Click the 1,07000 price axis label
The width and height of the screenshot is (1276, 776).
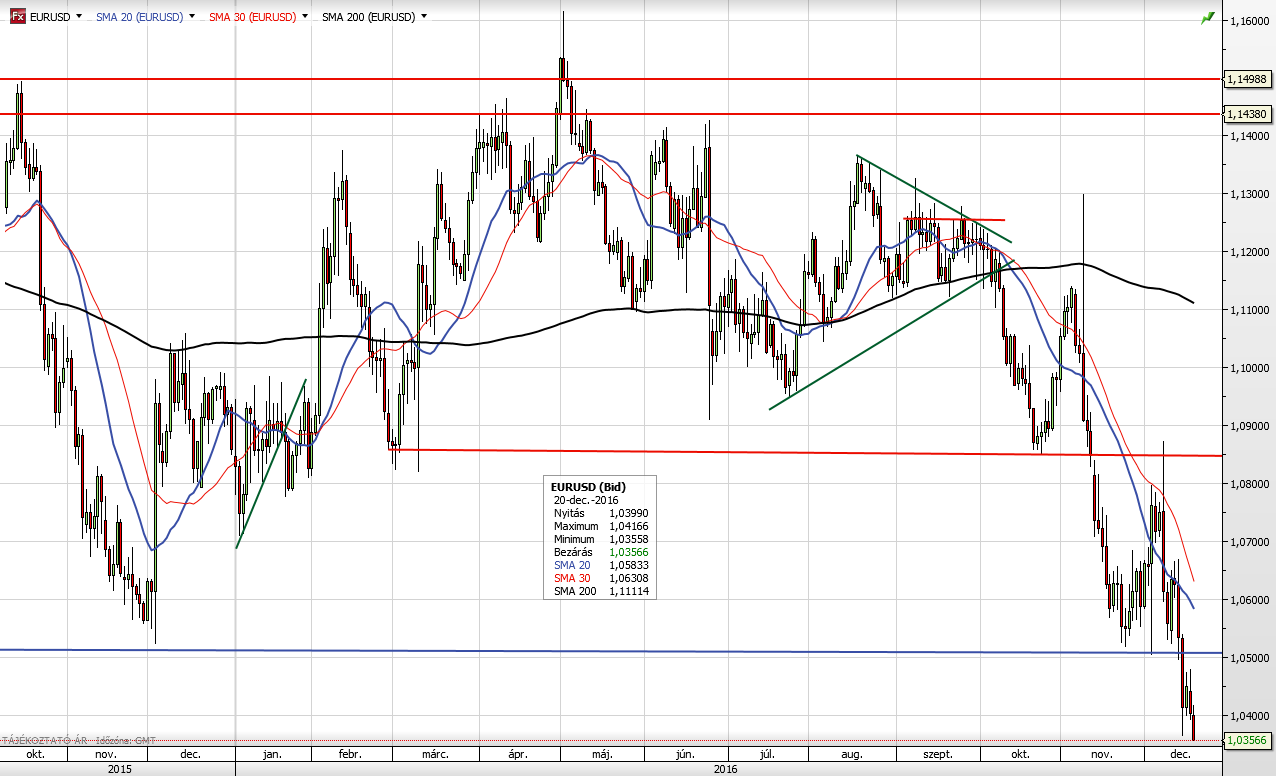click(1249, 542)
